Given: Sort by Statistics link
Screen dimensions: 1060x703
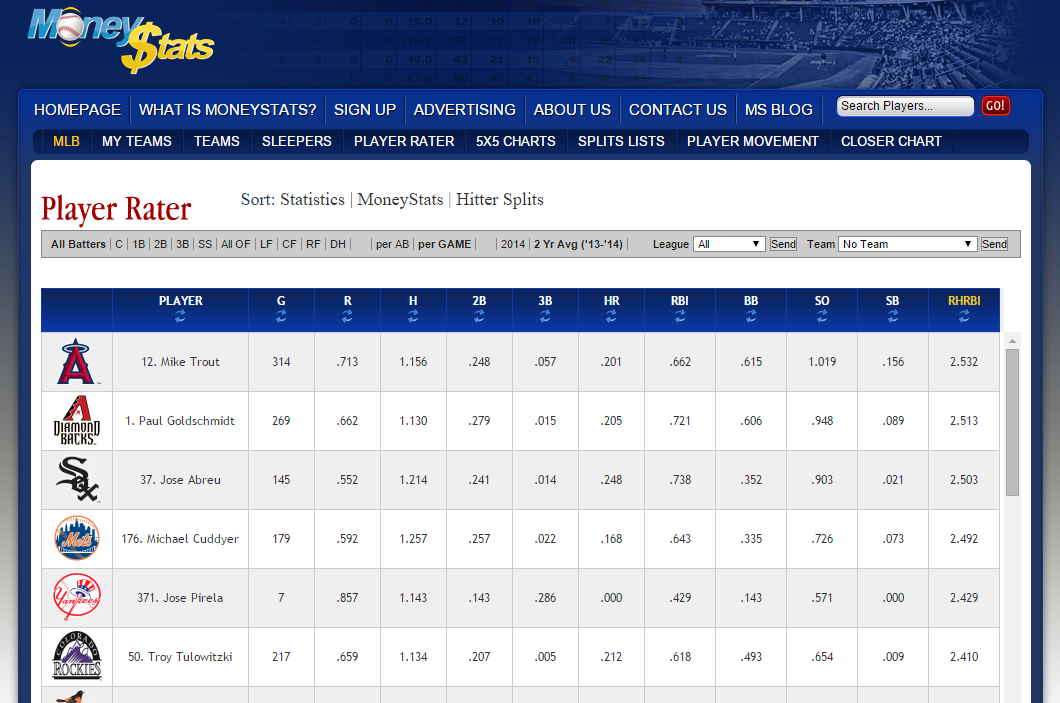Looking at the screenshot, I should [312, 199].
